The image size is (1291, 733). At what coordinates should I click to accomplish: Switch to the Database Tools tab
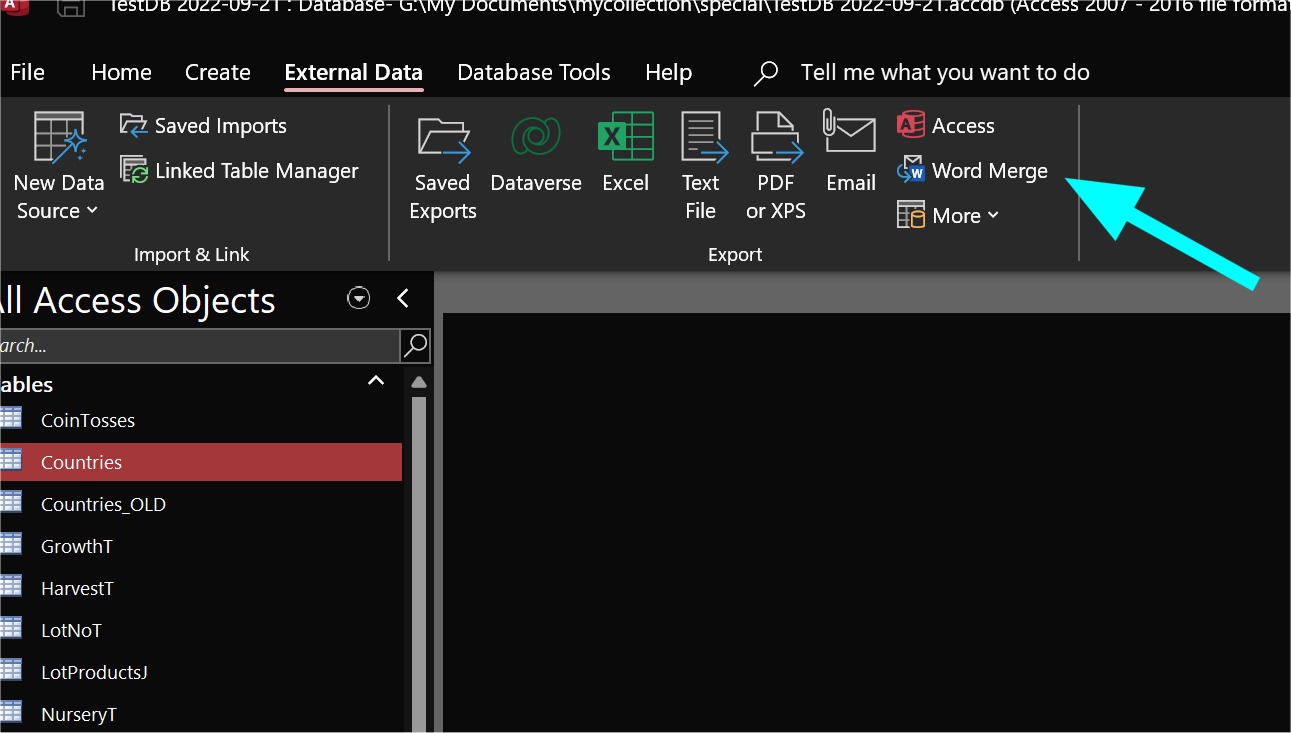point(534,73)
